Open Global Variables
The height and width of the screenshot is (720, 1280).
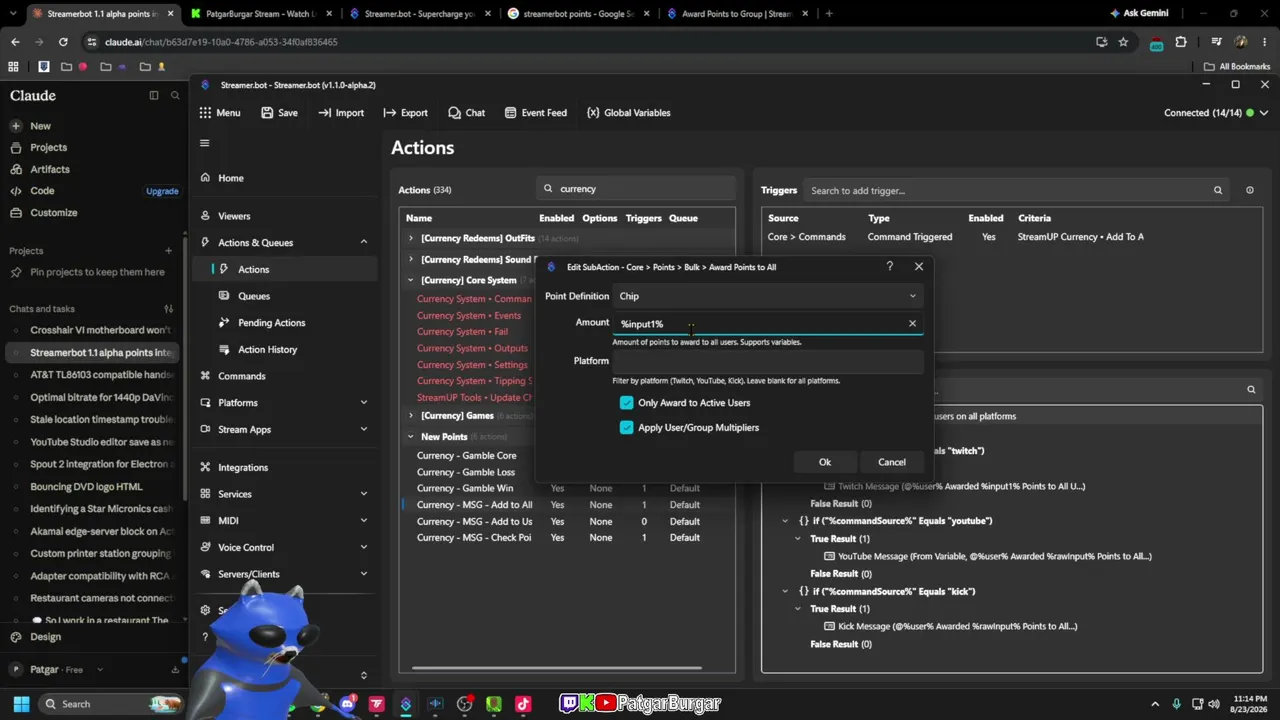pyautogui.click(x=628, y=113)
